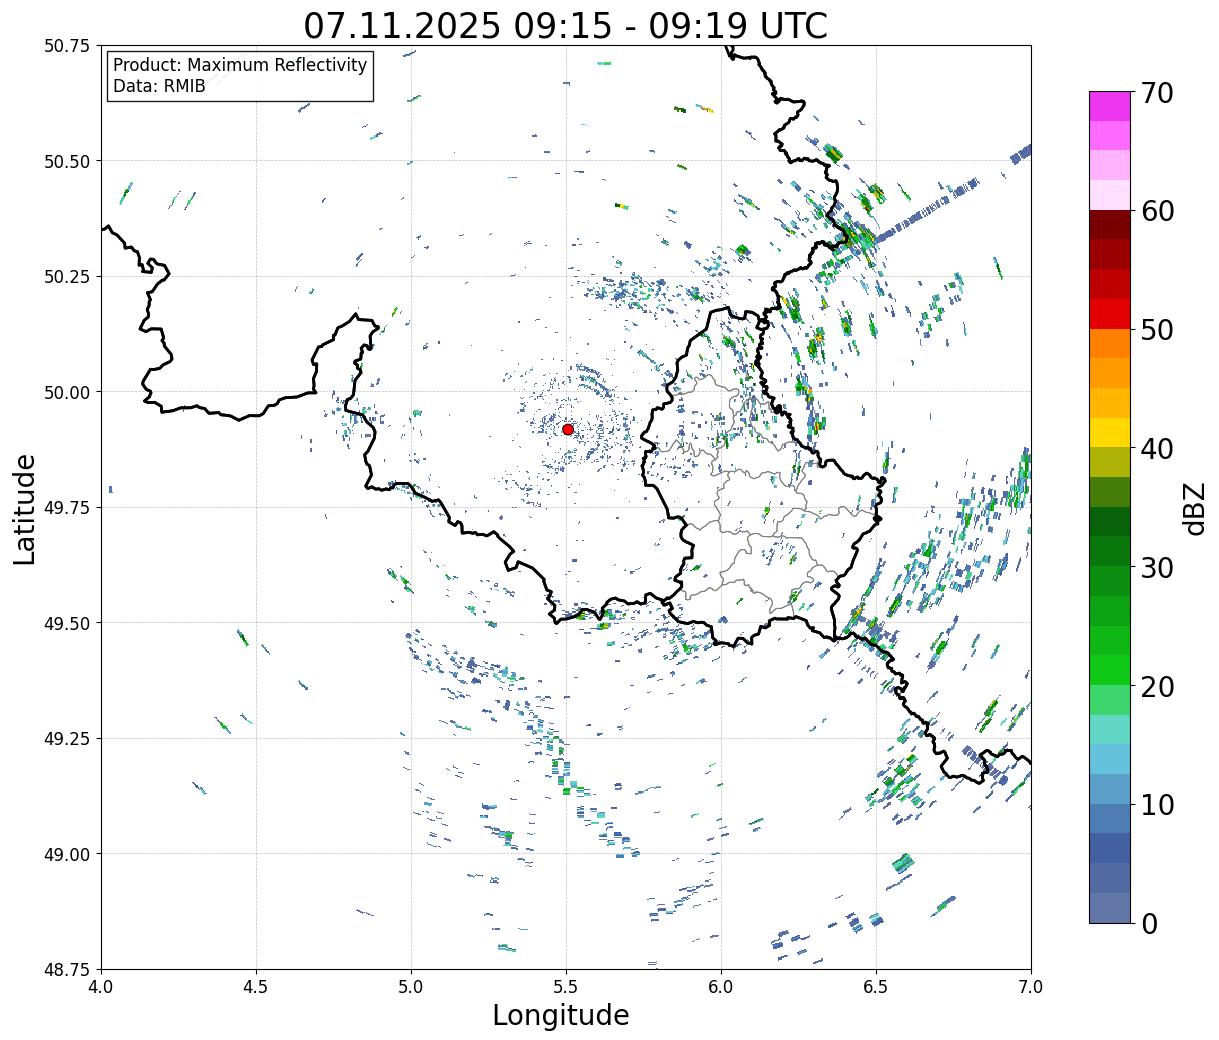Click the bright green colorbar segment above 20
Viewport: 1219px width, 1040px height.
click(1110, 670)
